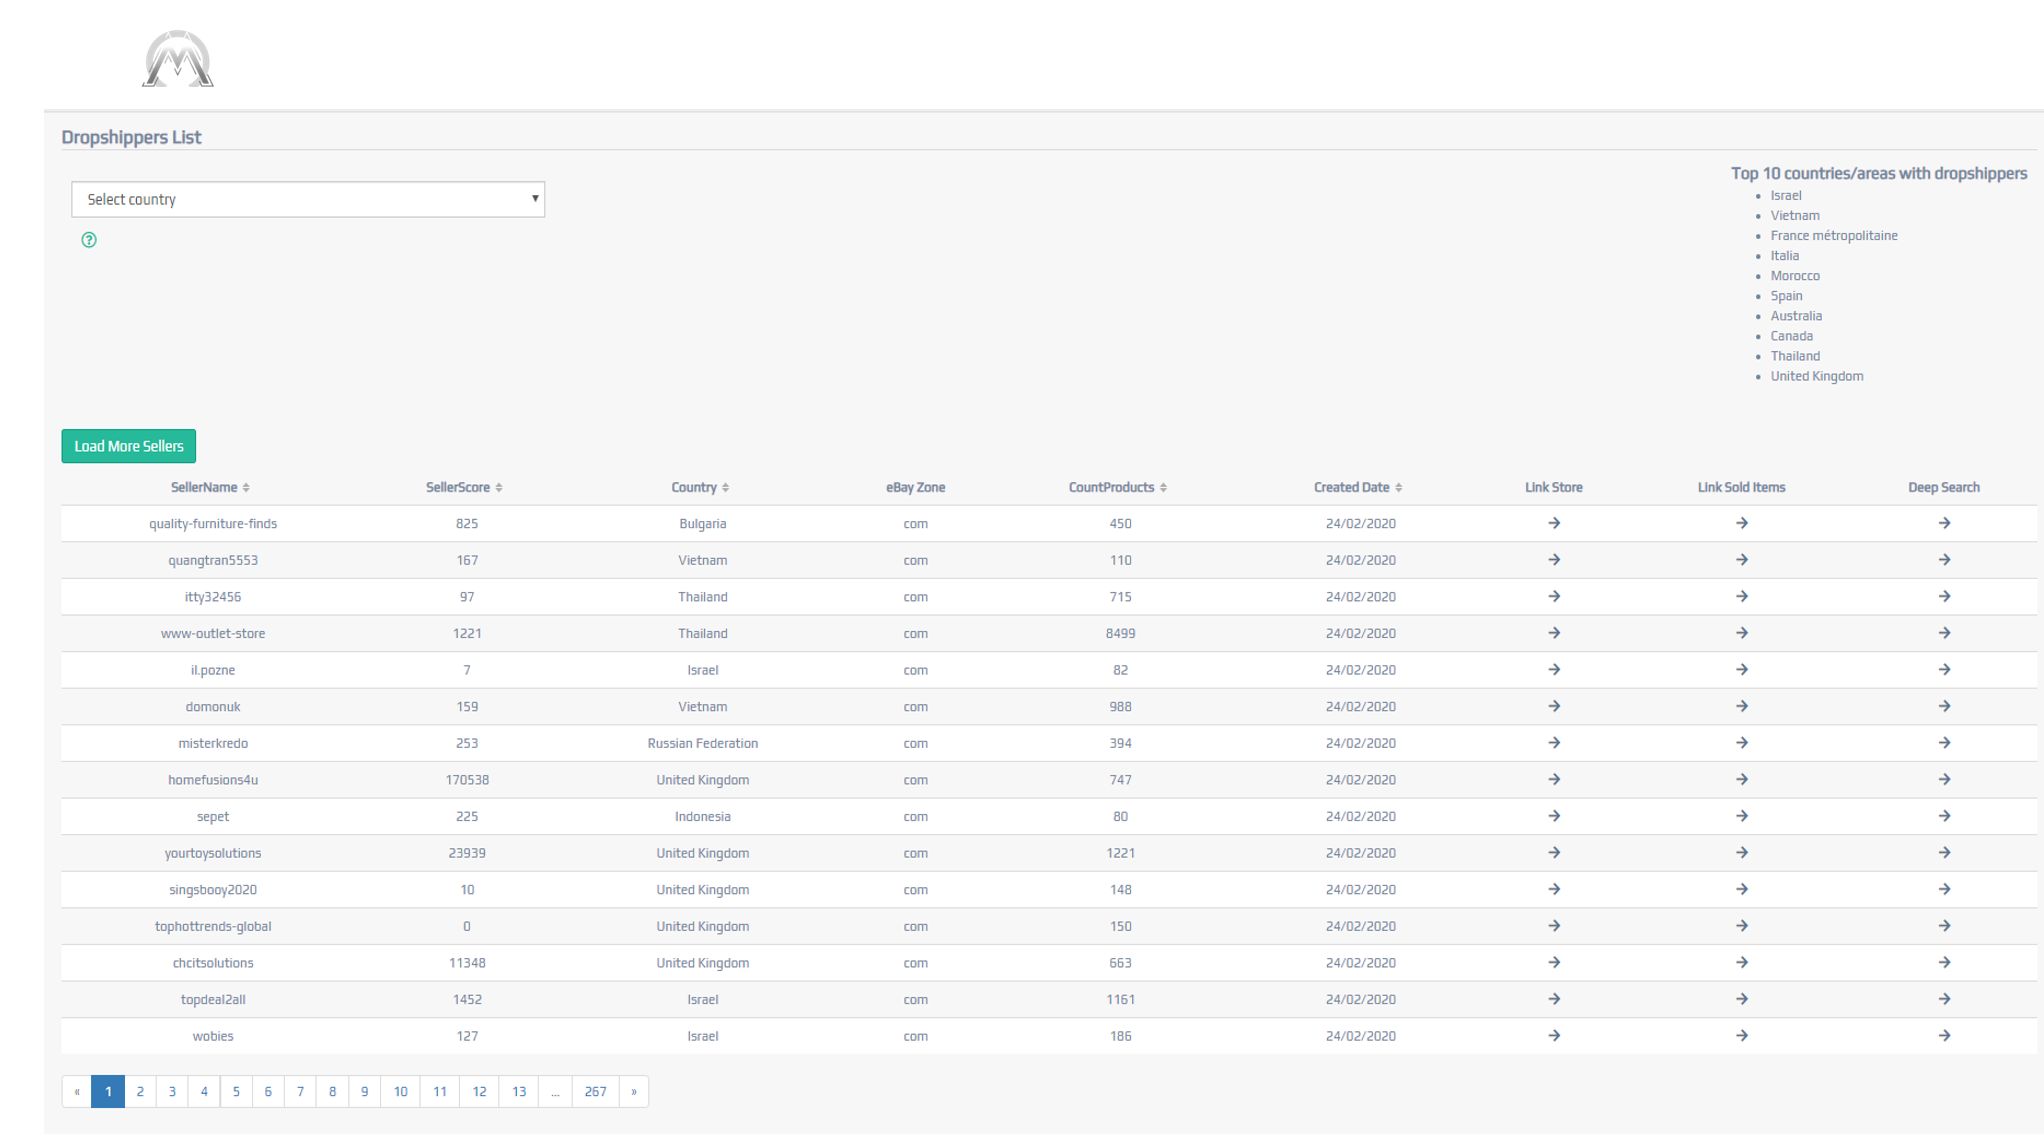The image size is (2044, 1134).
Task: Click Israel in top countries list
Action: click(x=1785, y=195)
